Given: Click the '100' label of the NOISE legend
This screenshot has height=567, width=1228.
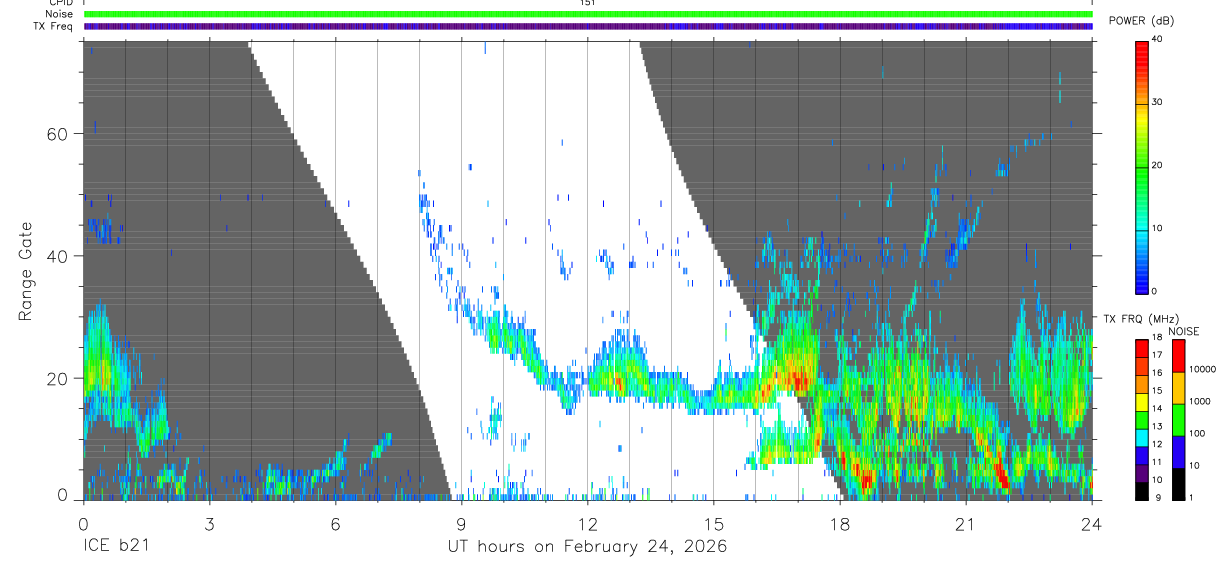Looking at the screenshot, I should [x=1196, y=433].
